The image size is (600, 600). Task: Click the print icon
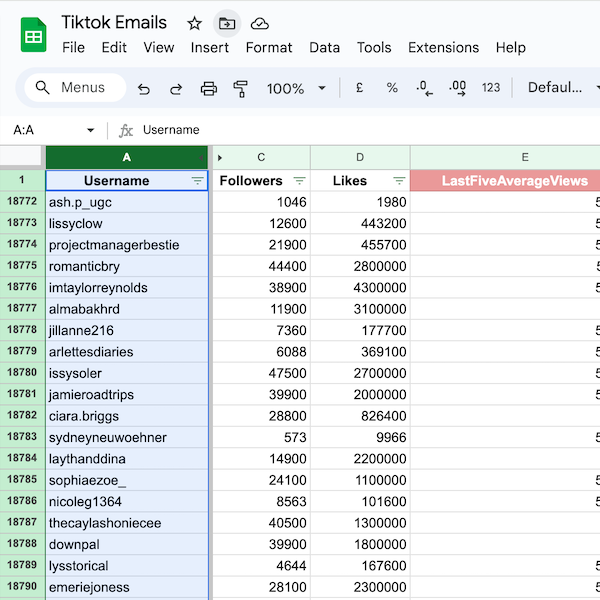[209, 88]
